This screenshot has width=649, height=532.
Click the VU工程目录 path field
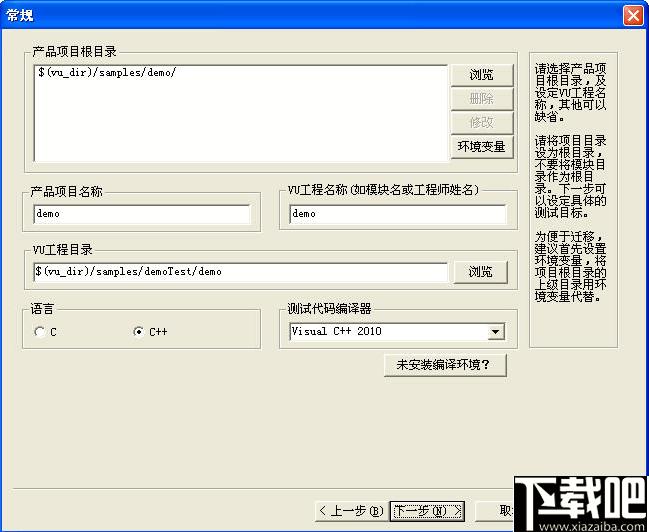(239, 271)
